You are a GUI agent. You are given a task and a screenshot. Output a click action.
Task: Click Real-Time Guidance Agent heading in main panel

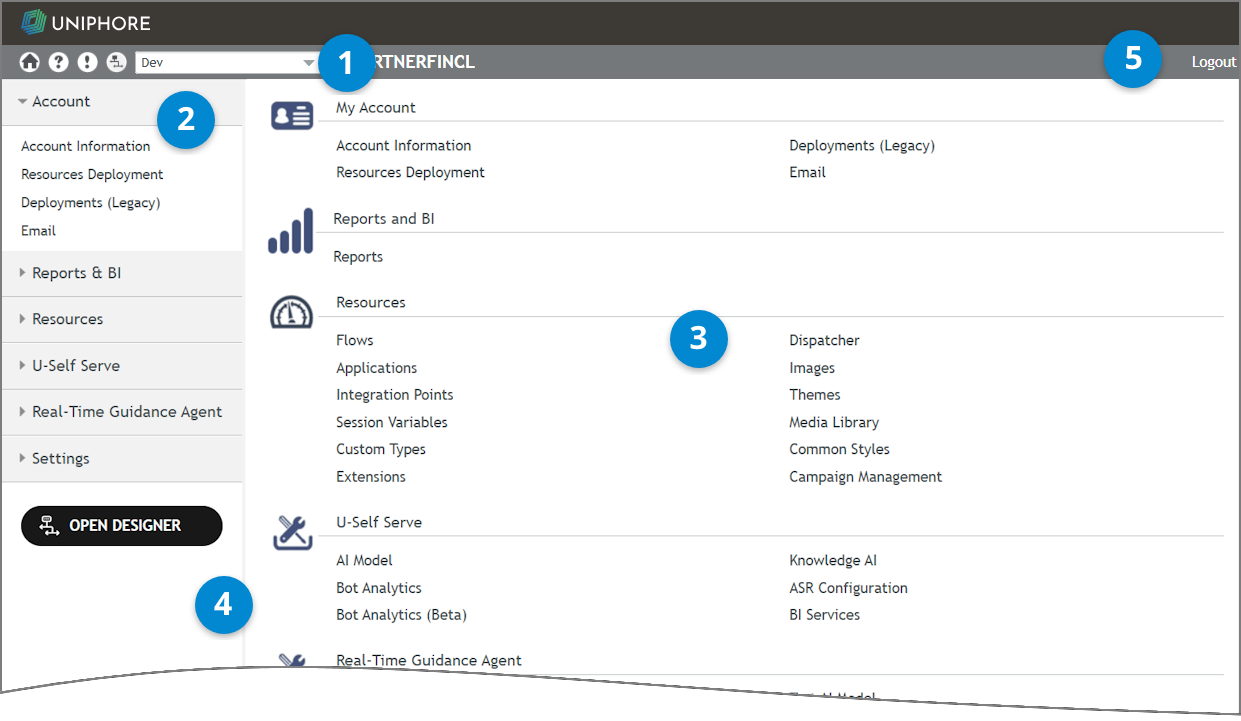pyautogui.click(x=429, y=661)
